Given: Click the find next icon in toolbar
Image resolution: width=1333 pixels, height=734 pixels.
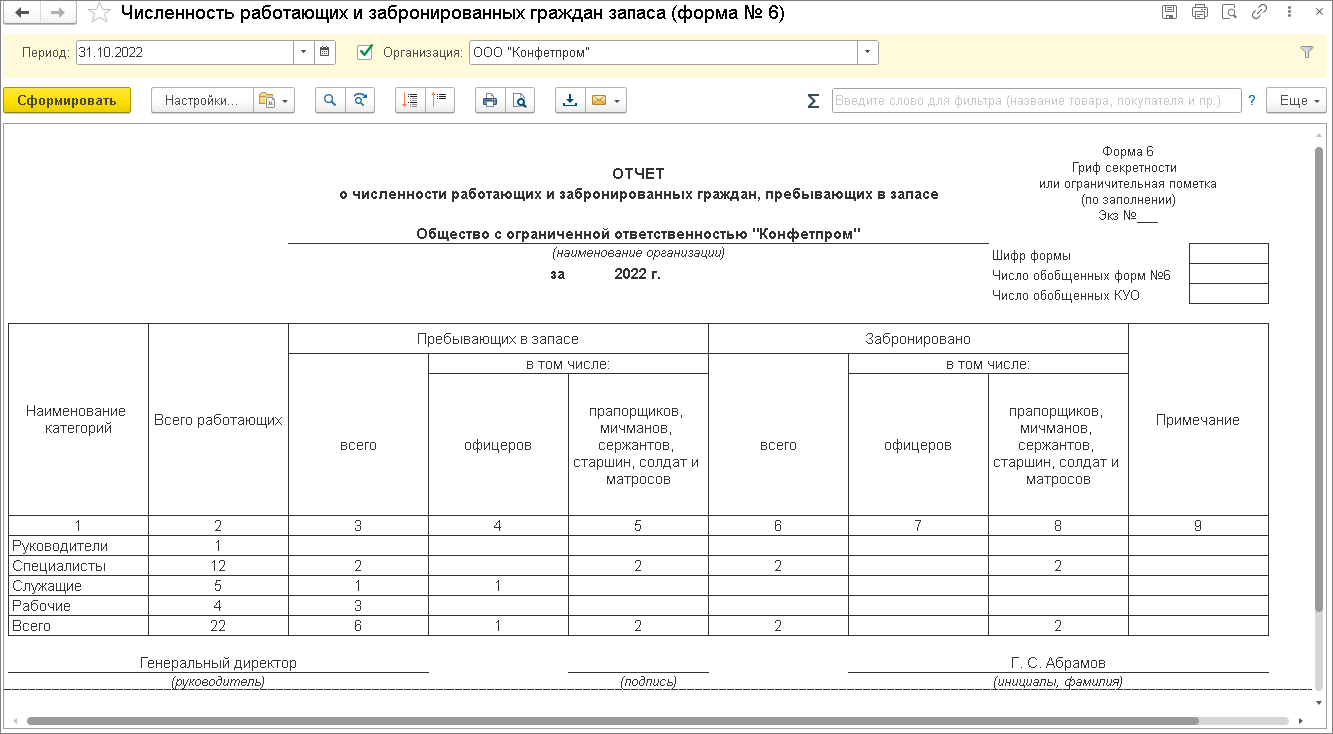Looking at the screenshot, I should point(360,100).
